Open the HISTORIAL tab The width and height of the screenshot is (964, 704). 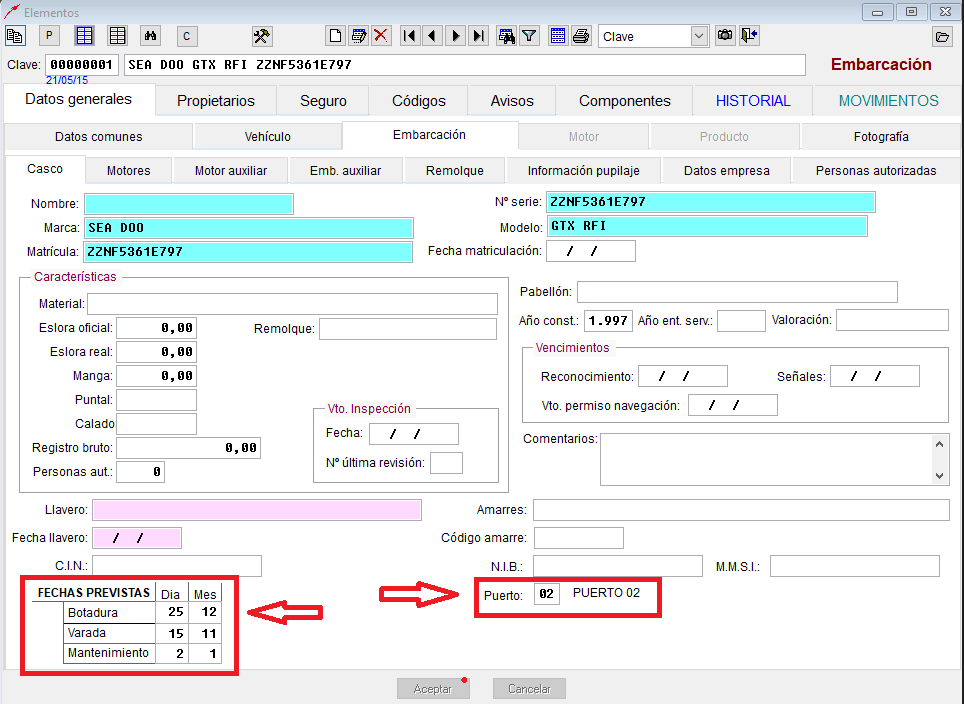tap(753, 101)
